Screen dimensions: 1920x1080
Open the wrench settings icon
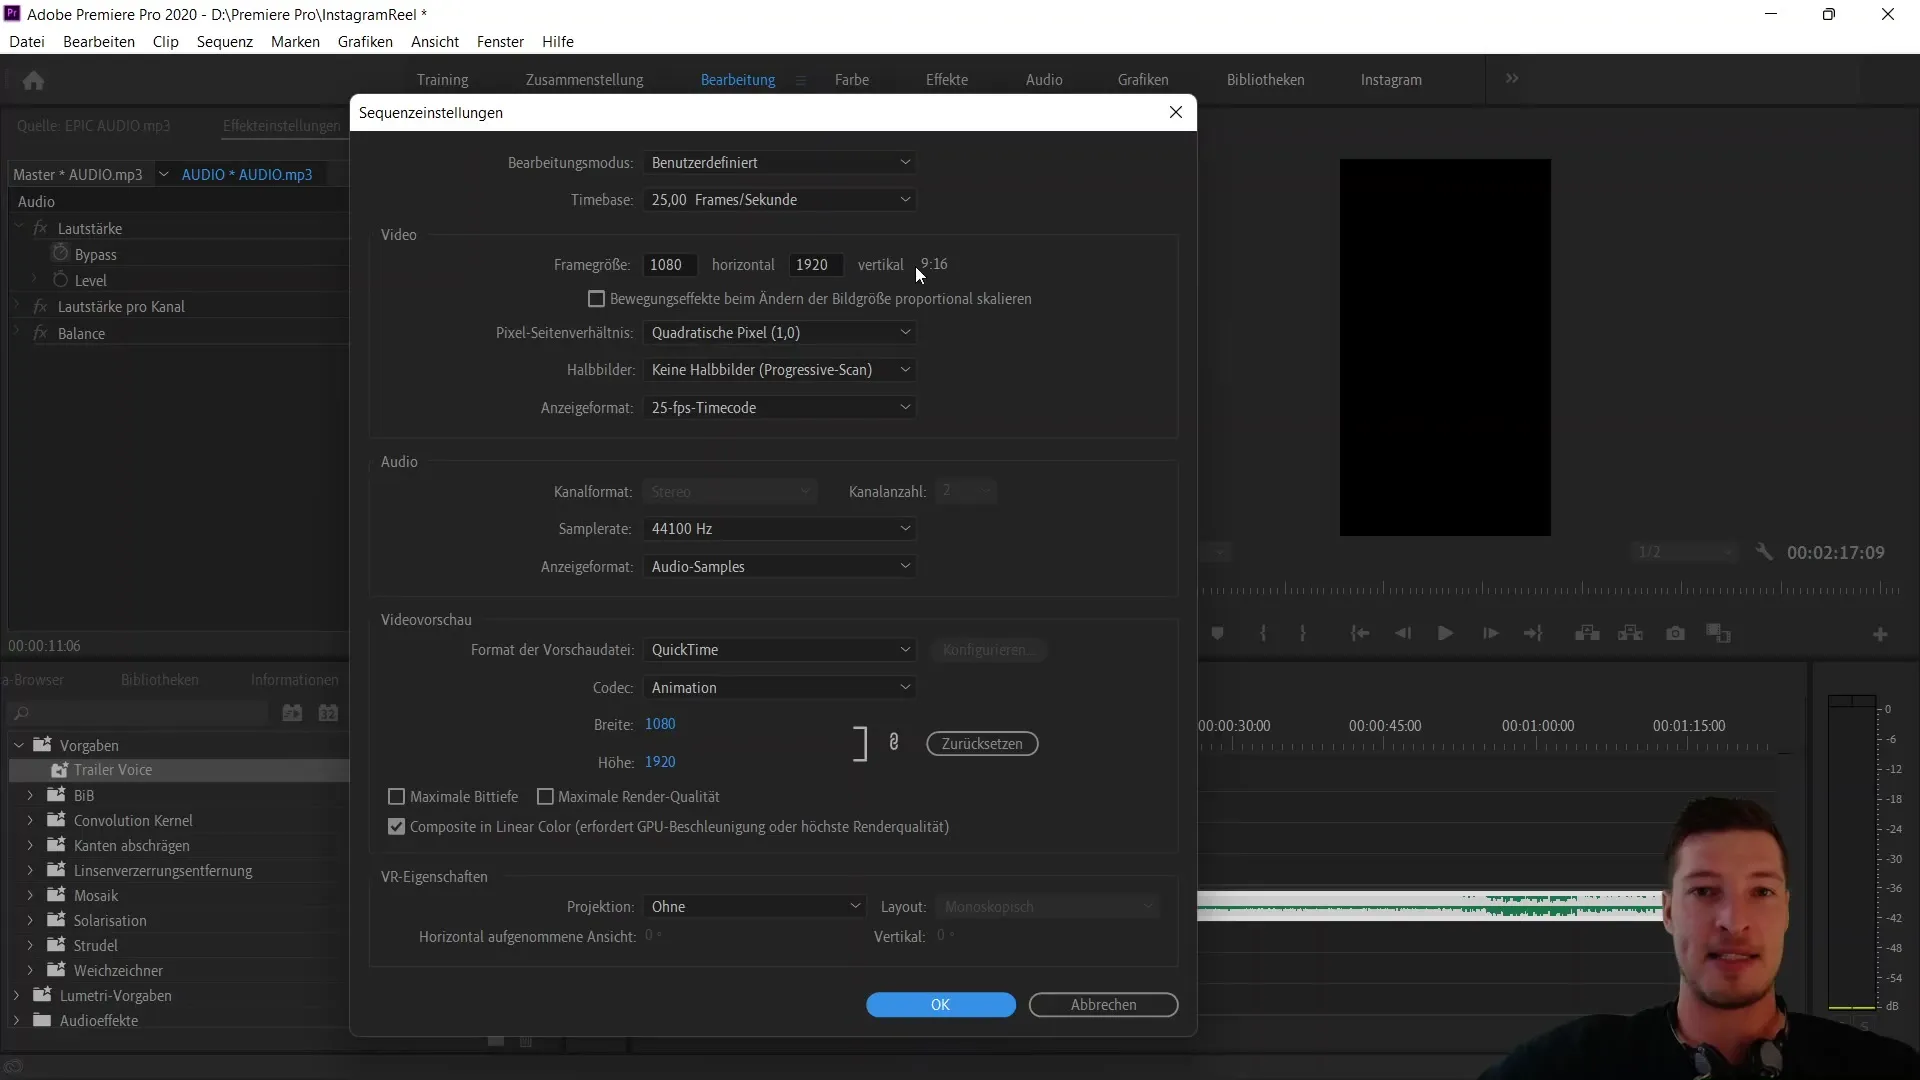point(1764,552)
